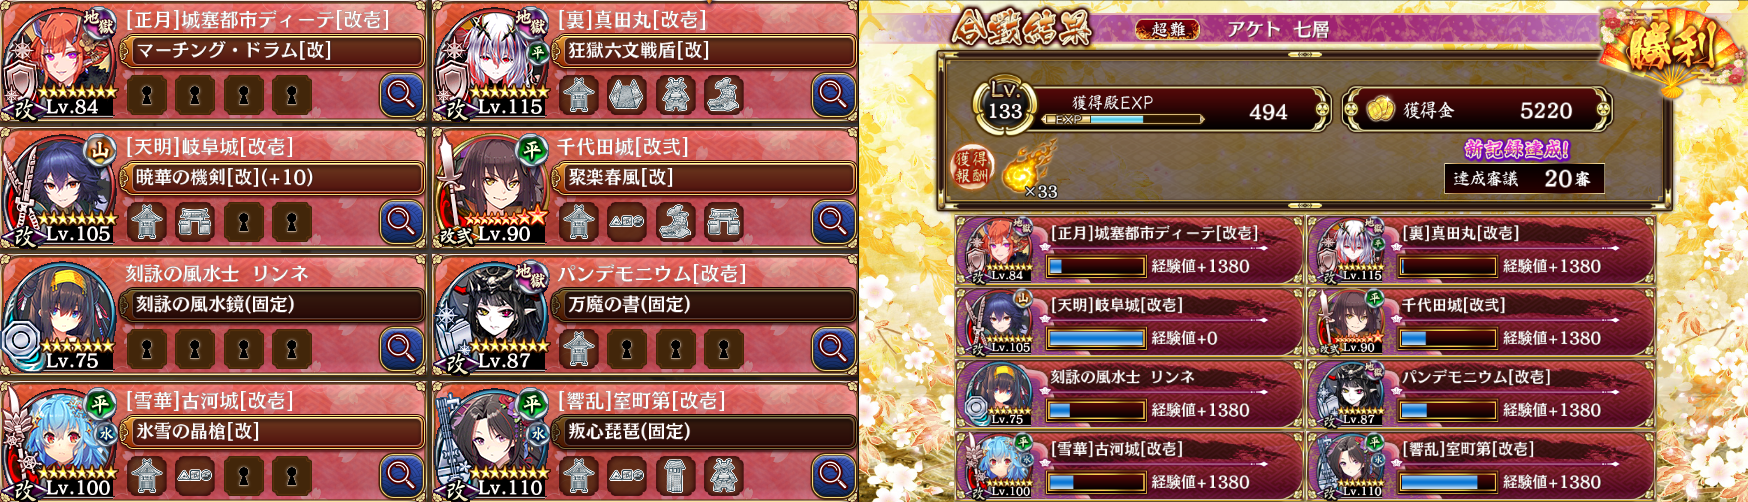The height and width of the screenshot is (502, 1748).
Task: Click the 超難 difficulty label
Action: 1168,29
